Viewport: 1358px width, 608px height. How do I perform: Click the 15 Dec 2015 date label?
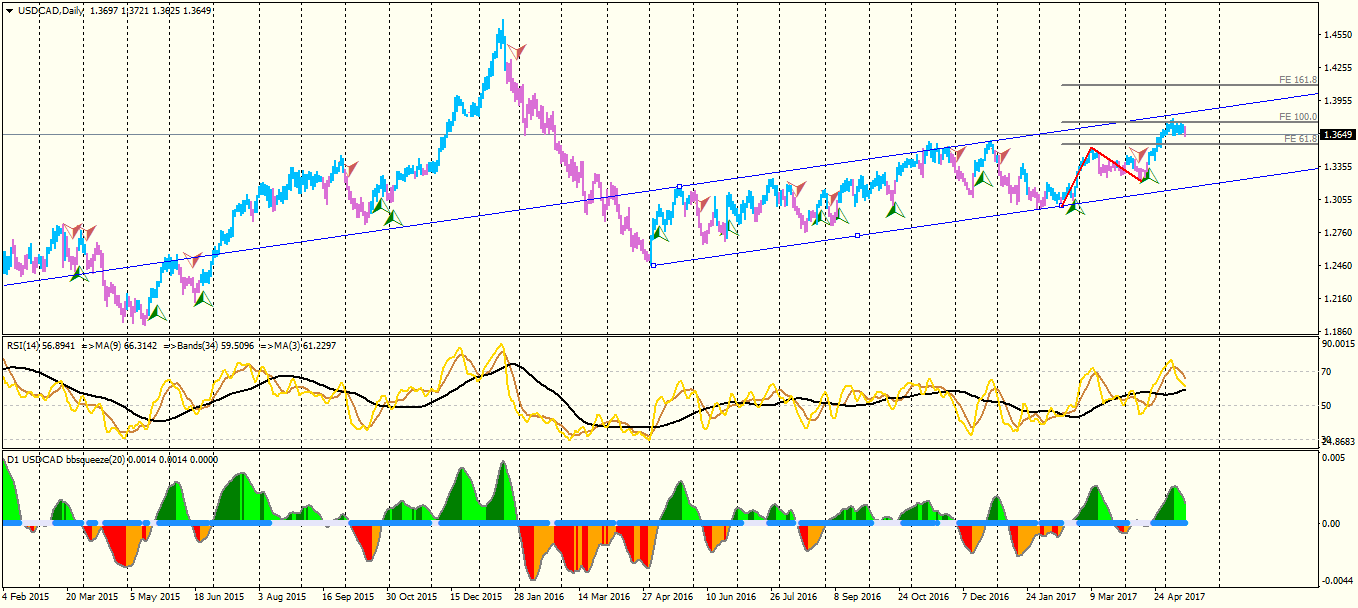(476, 596)
